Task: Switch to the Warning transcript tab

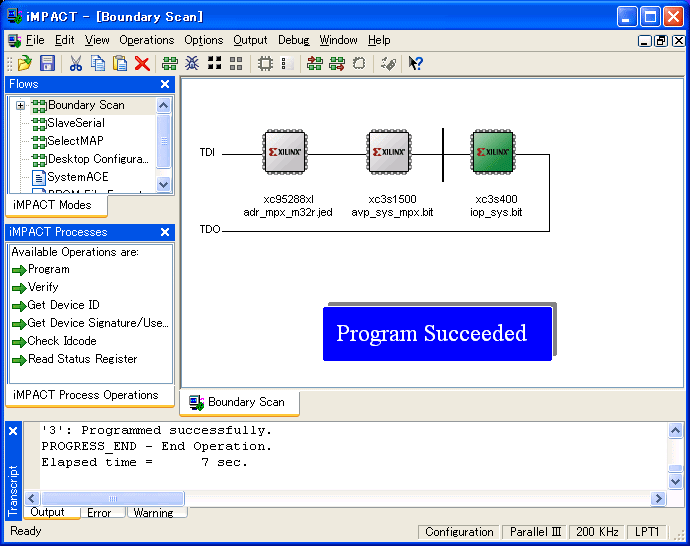Action: (153, 513)
